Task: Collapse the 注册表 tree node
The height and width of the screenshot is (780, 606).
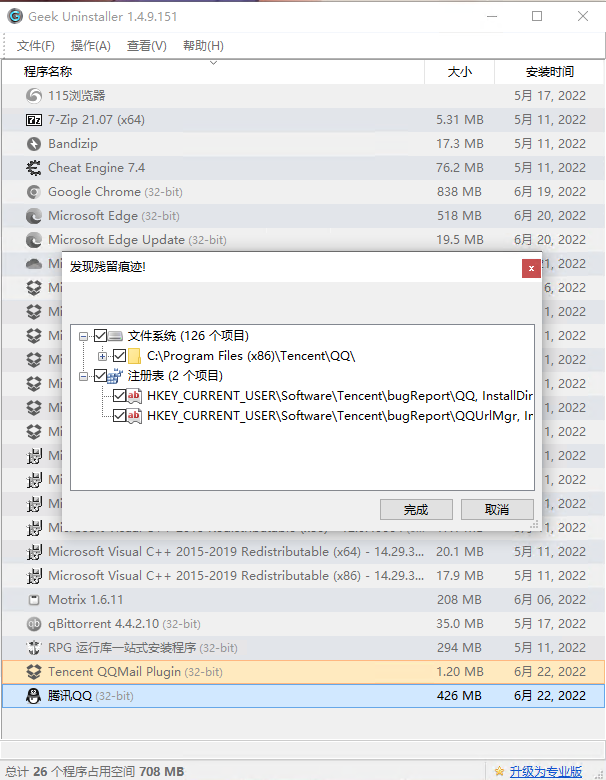Action: pos(84,376)
